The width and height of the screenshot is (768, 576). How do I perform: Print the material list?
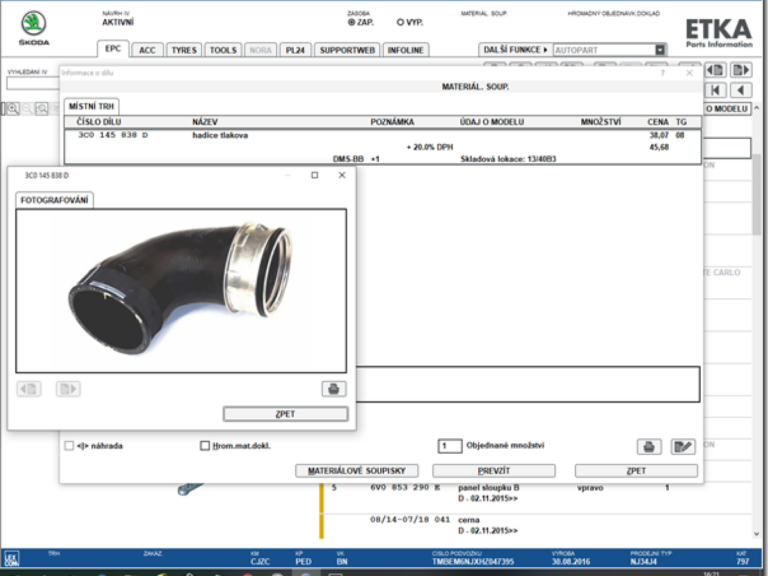tap(649, 446)
